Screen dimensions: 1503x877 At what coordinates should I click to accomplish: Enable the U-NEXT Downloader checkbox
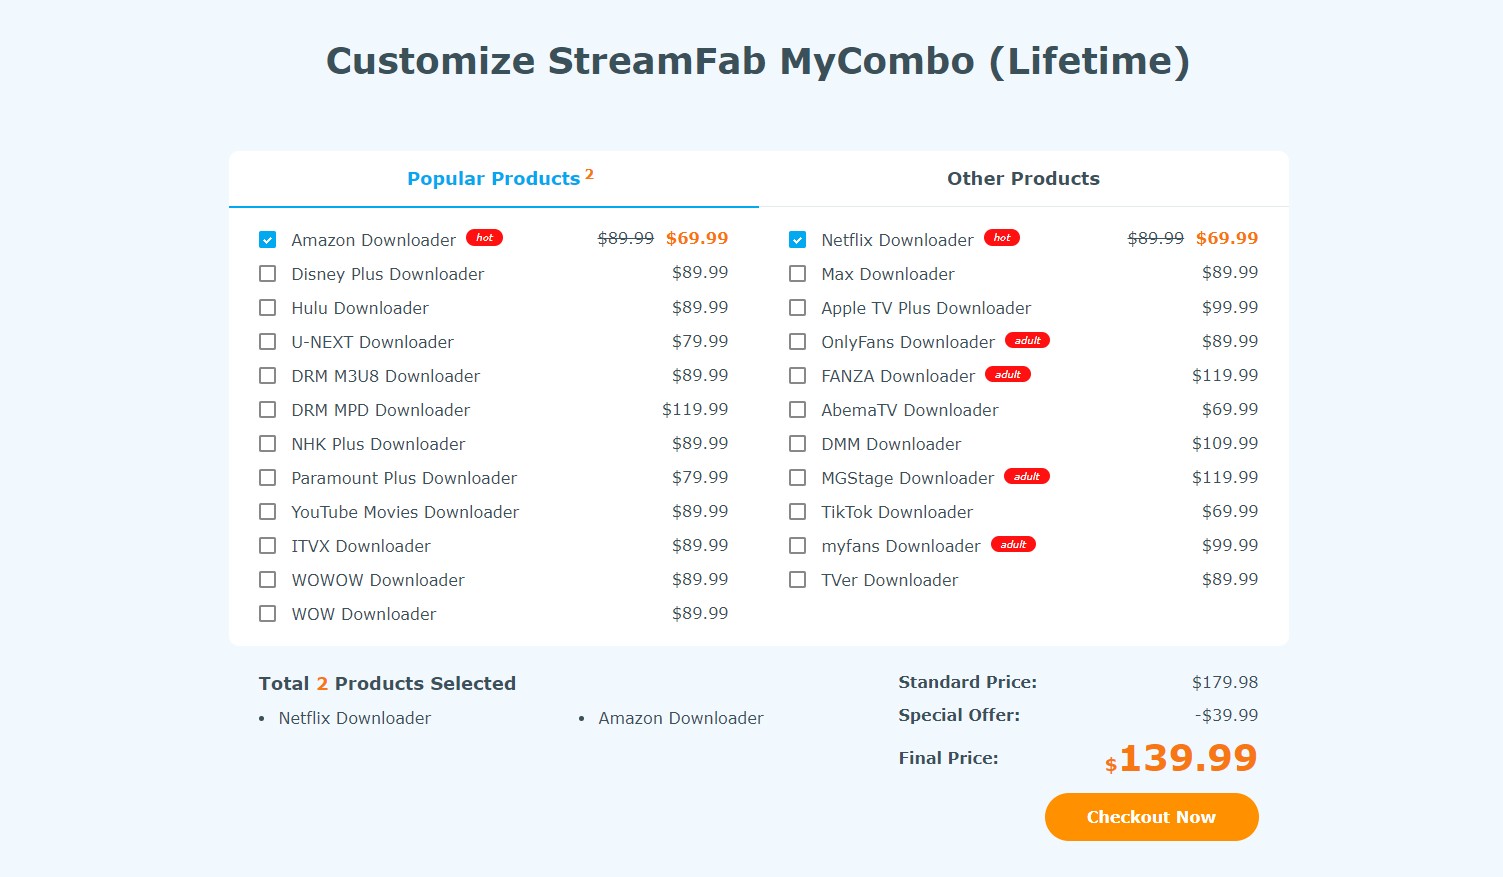click(x=267, y=341)
